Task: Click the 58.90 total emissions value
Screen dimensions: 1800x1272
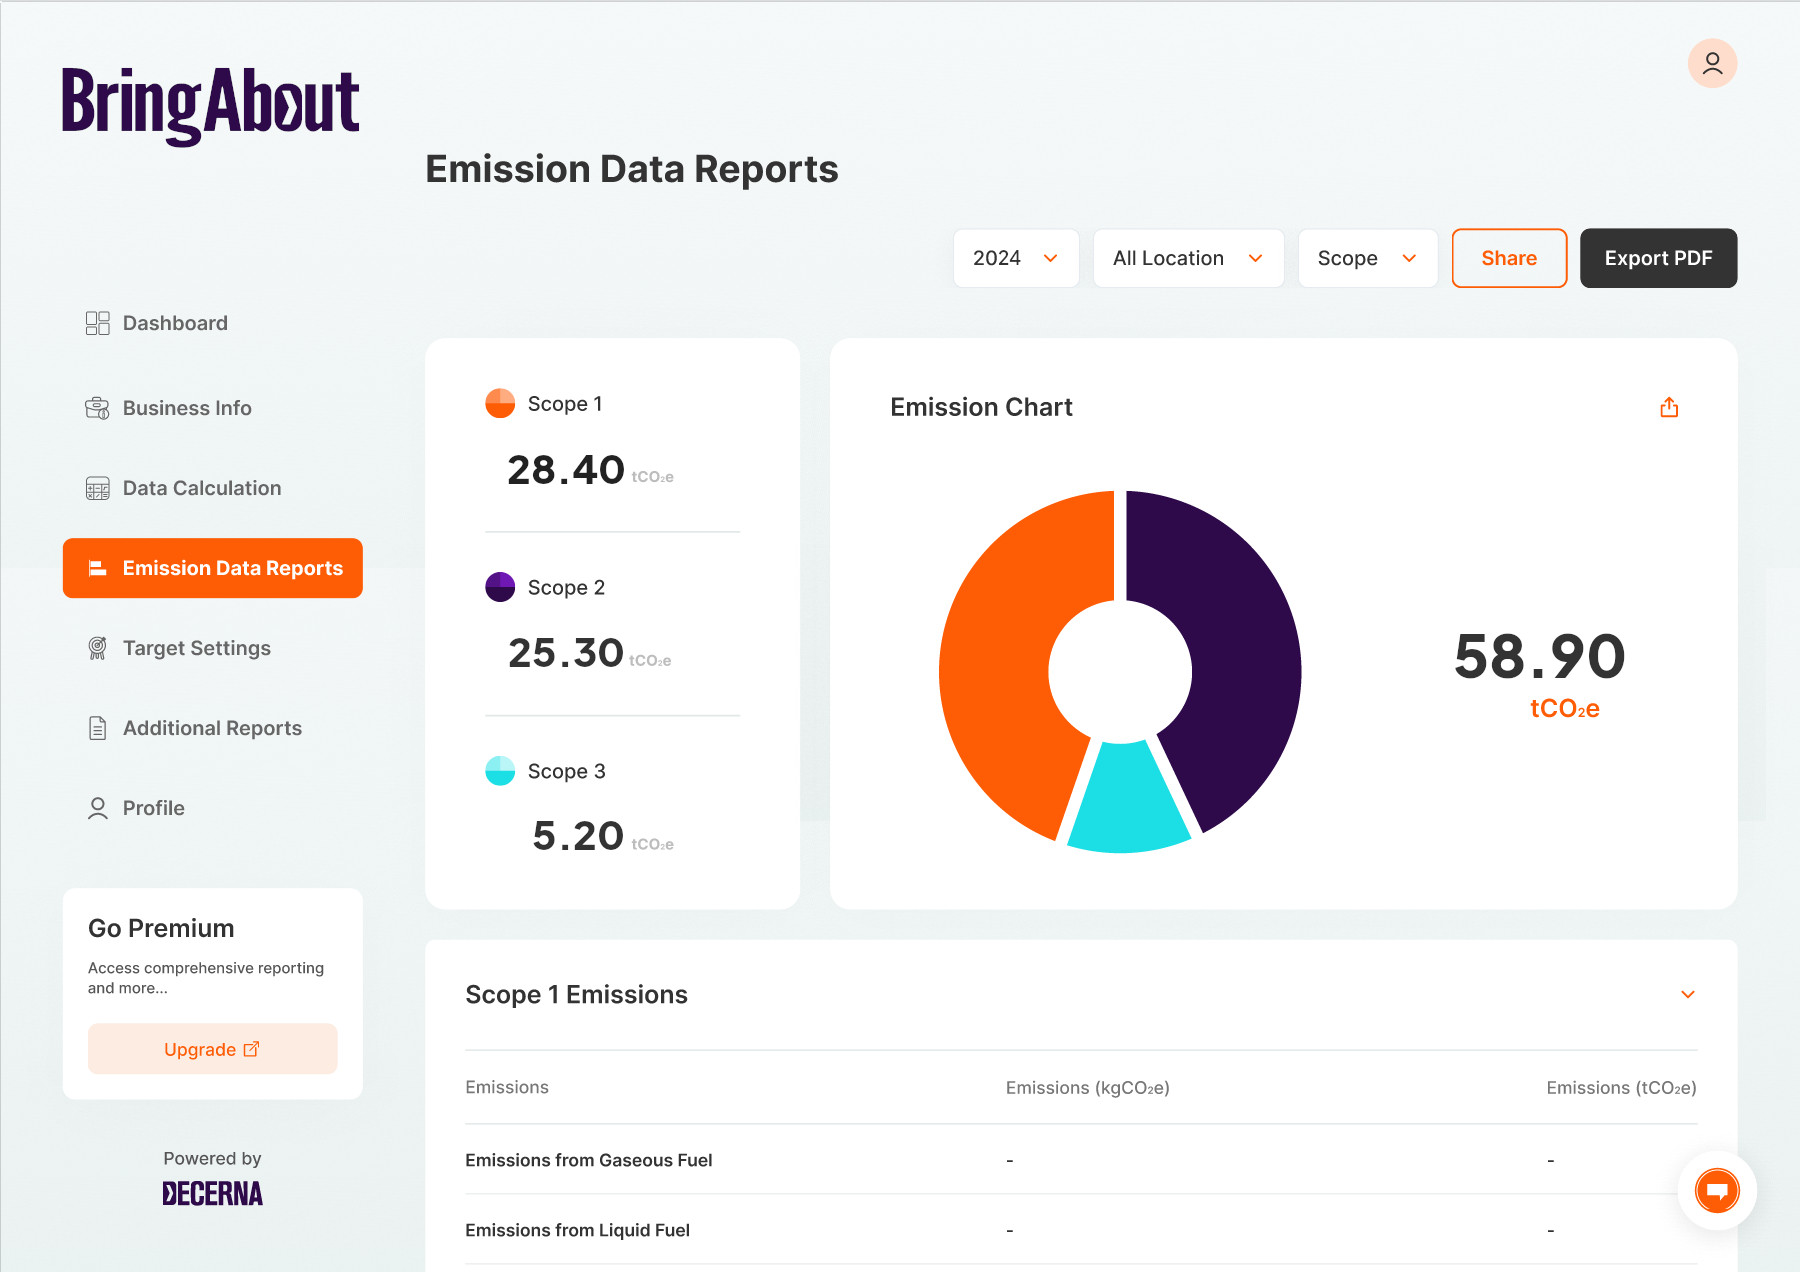Action: coord(1540,657)
